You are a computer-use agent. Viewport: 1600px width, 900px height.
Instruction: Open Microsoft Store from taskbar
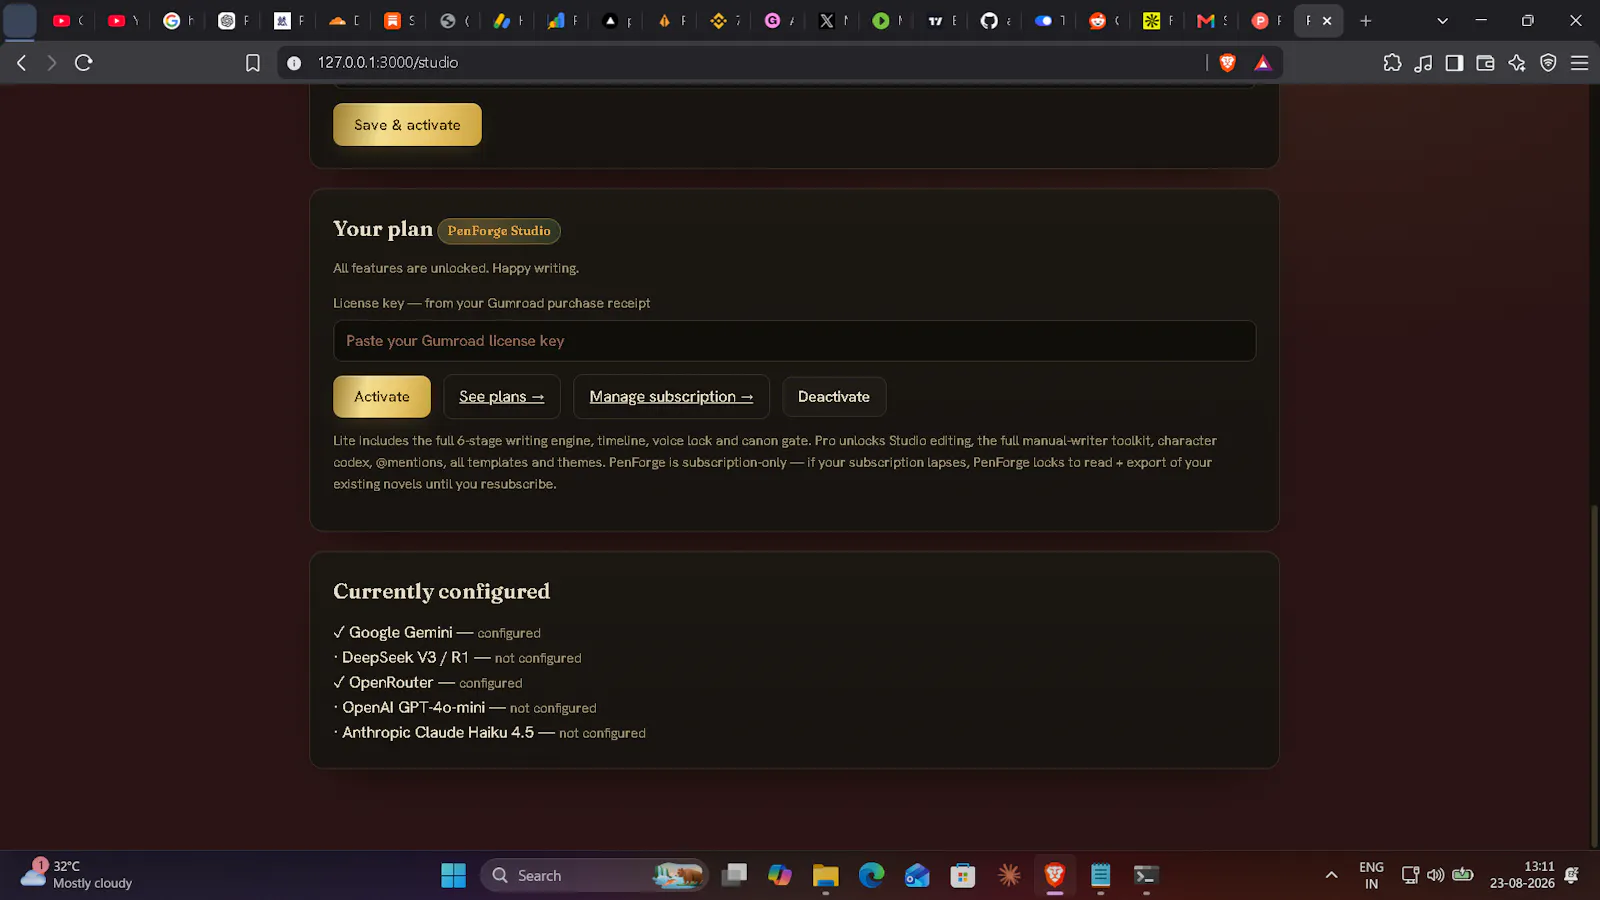963,875
